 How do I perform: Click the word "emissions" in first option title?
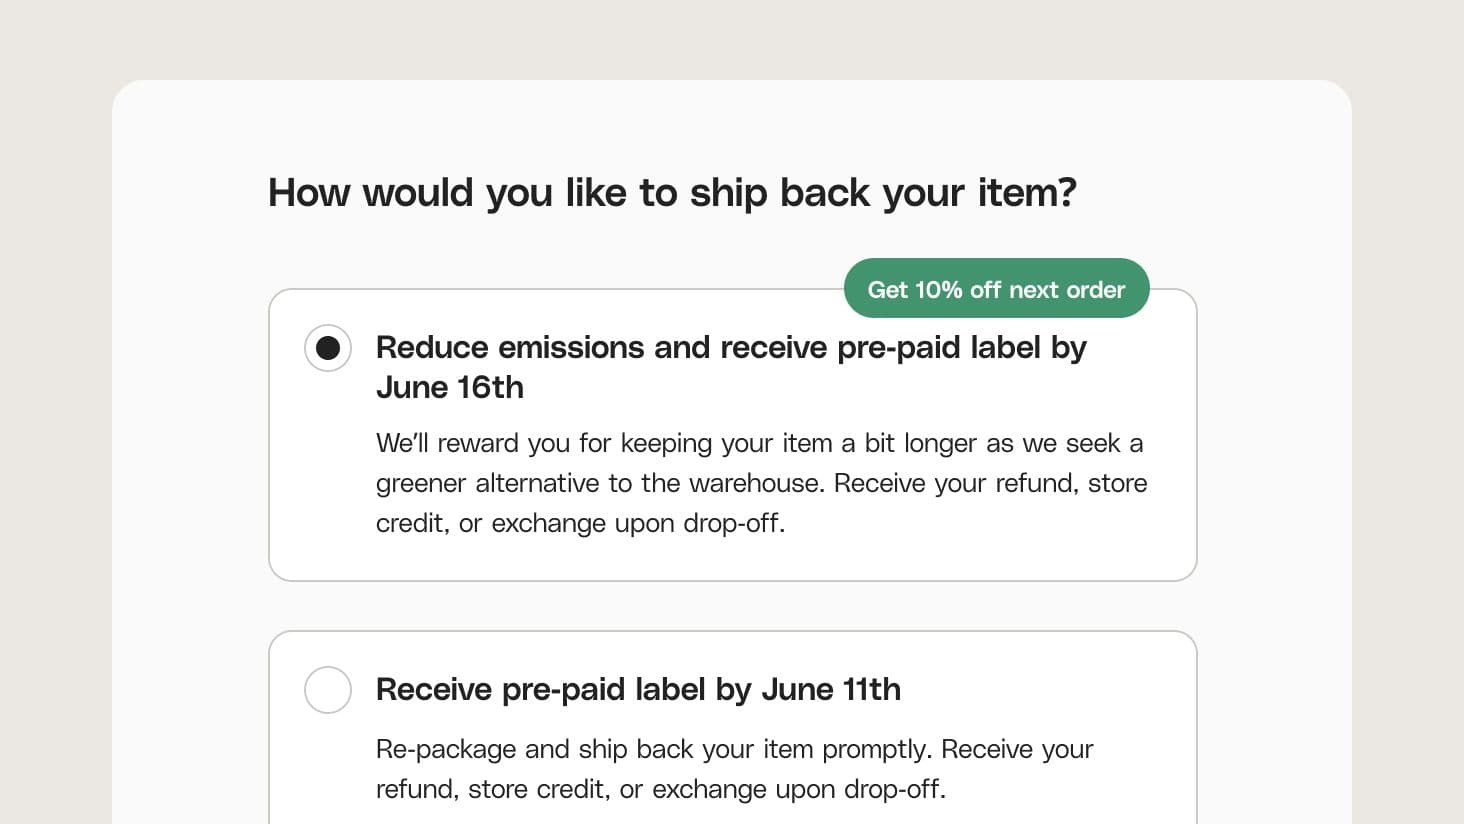pos(571,348)
